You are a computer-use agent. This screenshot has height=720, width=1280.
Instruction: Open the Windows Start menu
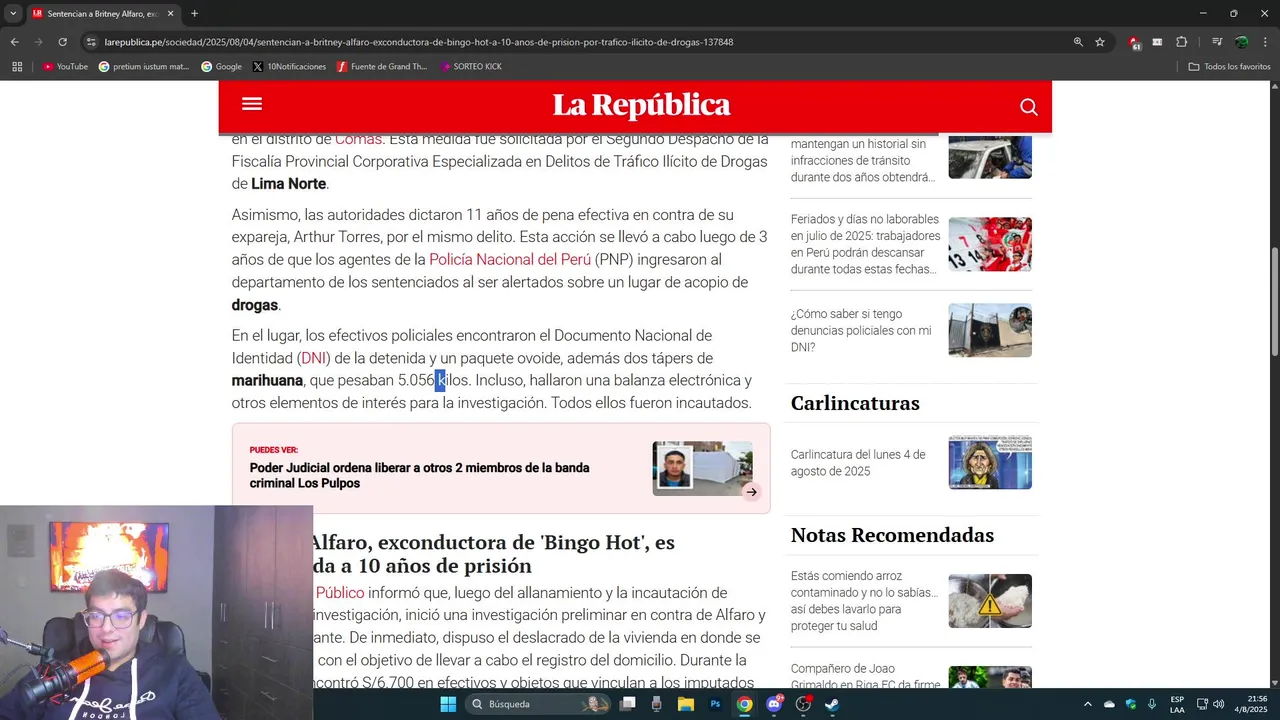pyautogui.click(x=448, y=704)
